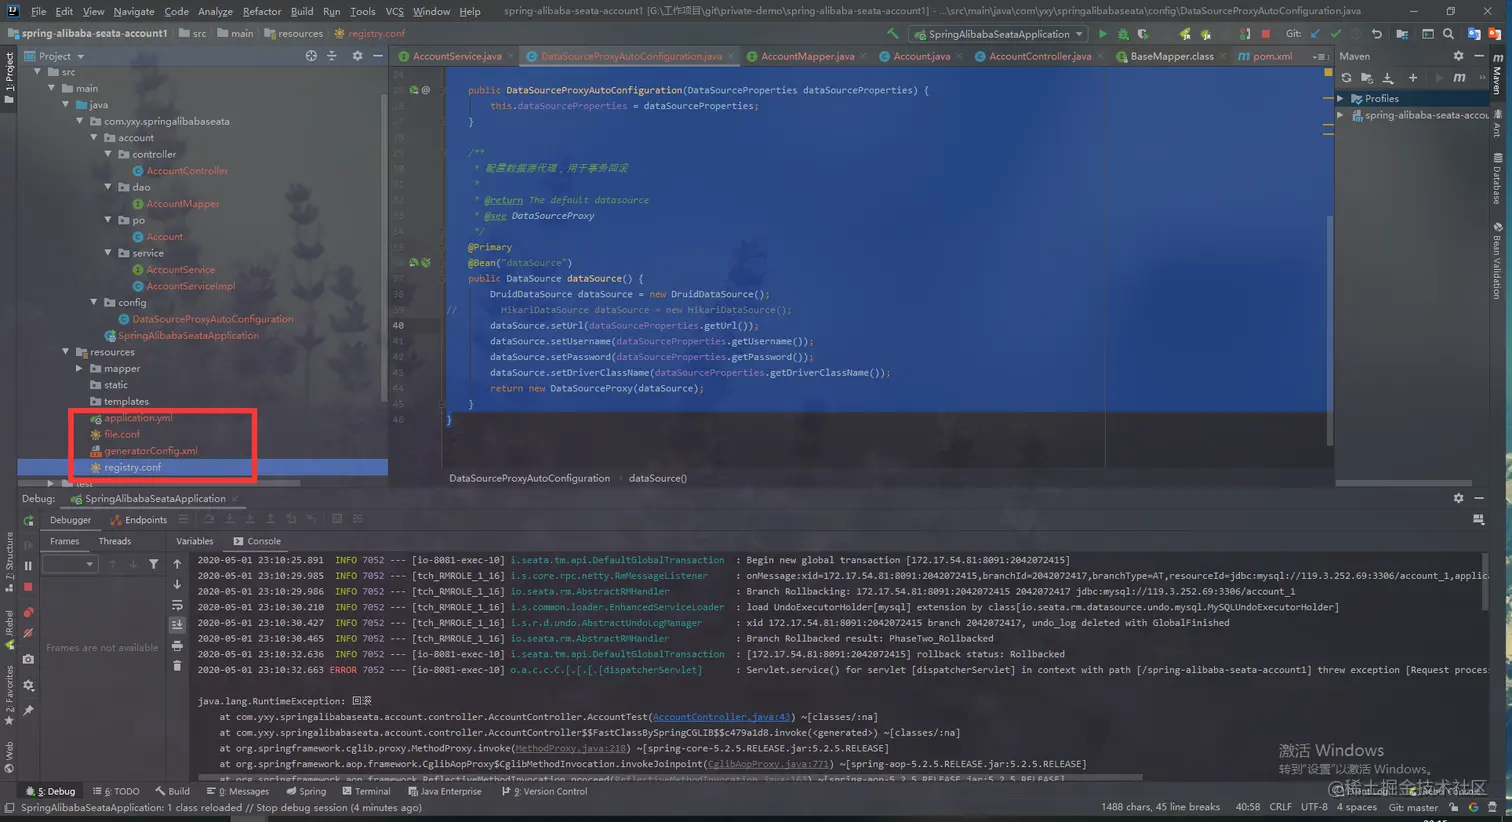
Task: Close the AccountMapper.java editor tab
Action: (863, 57)
